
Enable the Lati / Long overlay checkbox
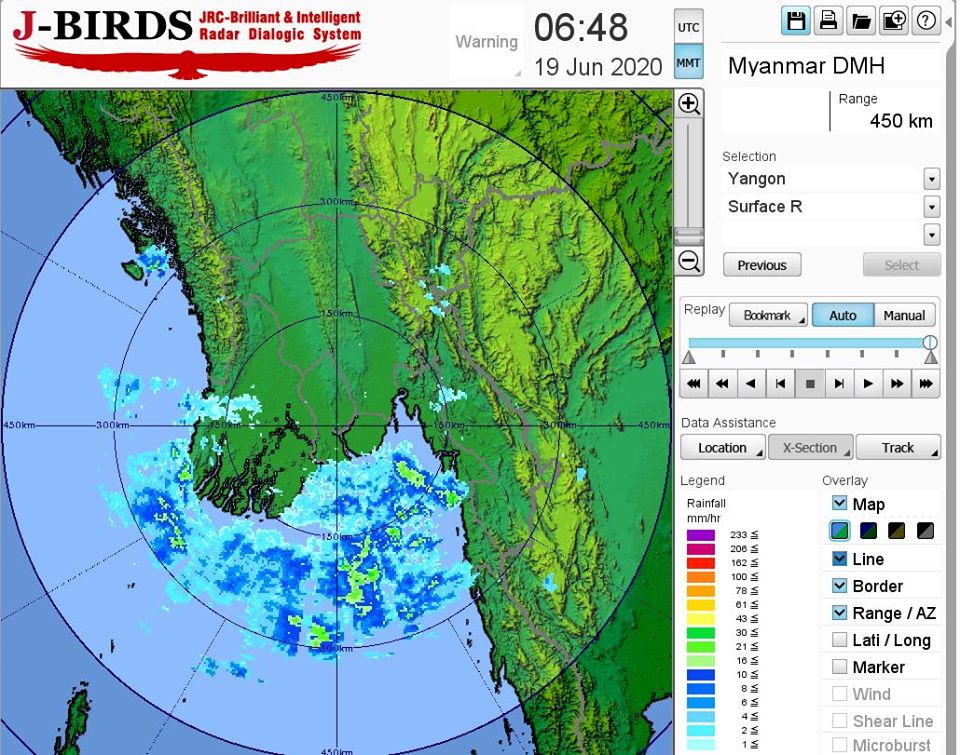tap(840, 640)
